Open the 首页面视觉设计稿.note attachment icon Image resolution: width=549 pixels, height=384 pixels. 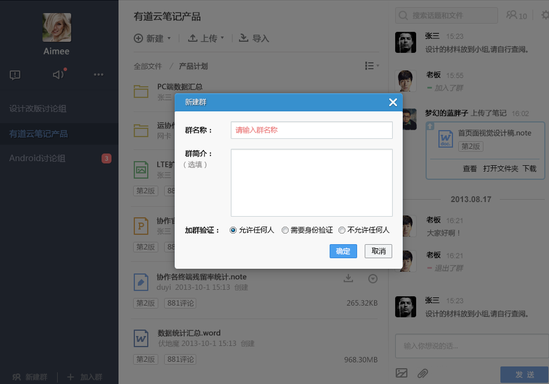(x=446, y=139)
